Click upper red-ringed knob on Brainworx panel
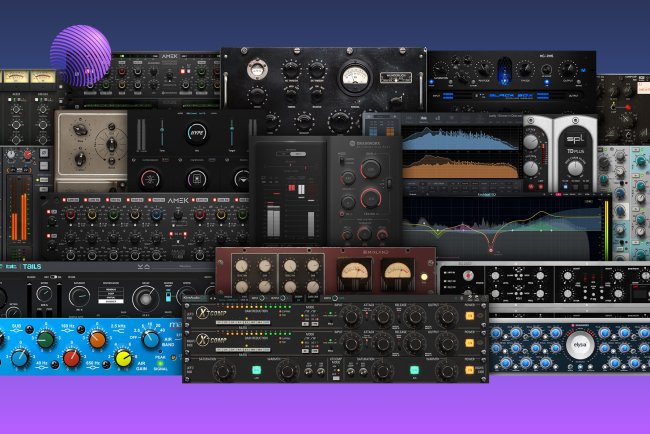The width and height of the screenshot is (650, 434). click(x=371, y=169)
